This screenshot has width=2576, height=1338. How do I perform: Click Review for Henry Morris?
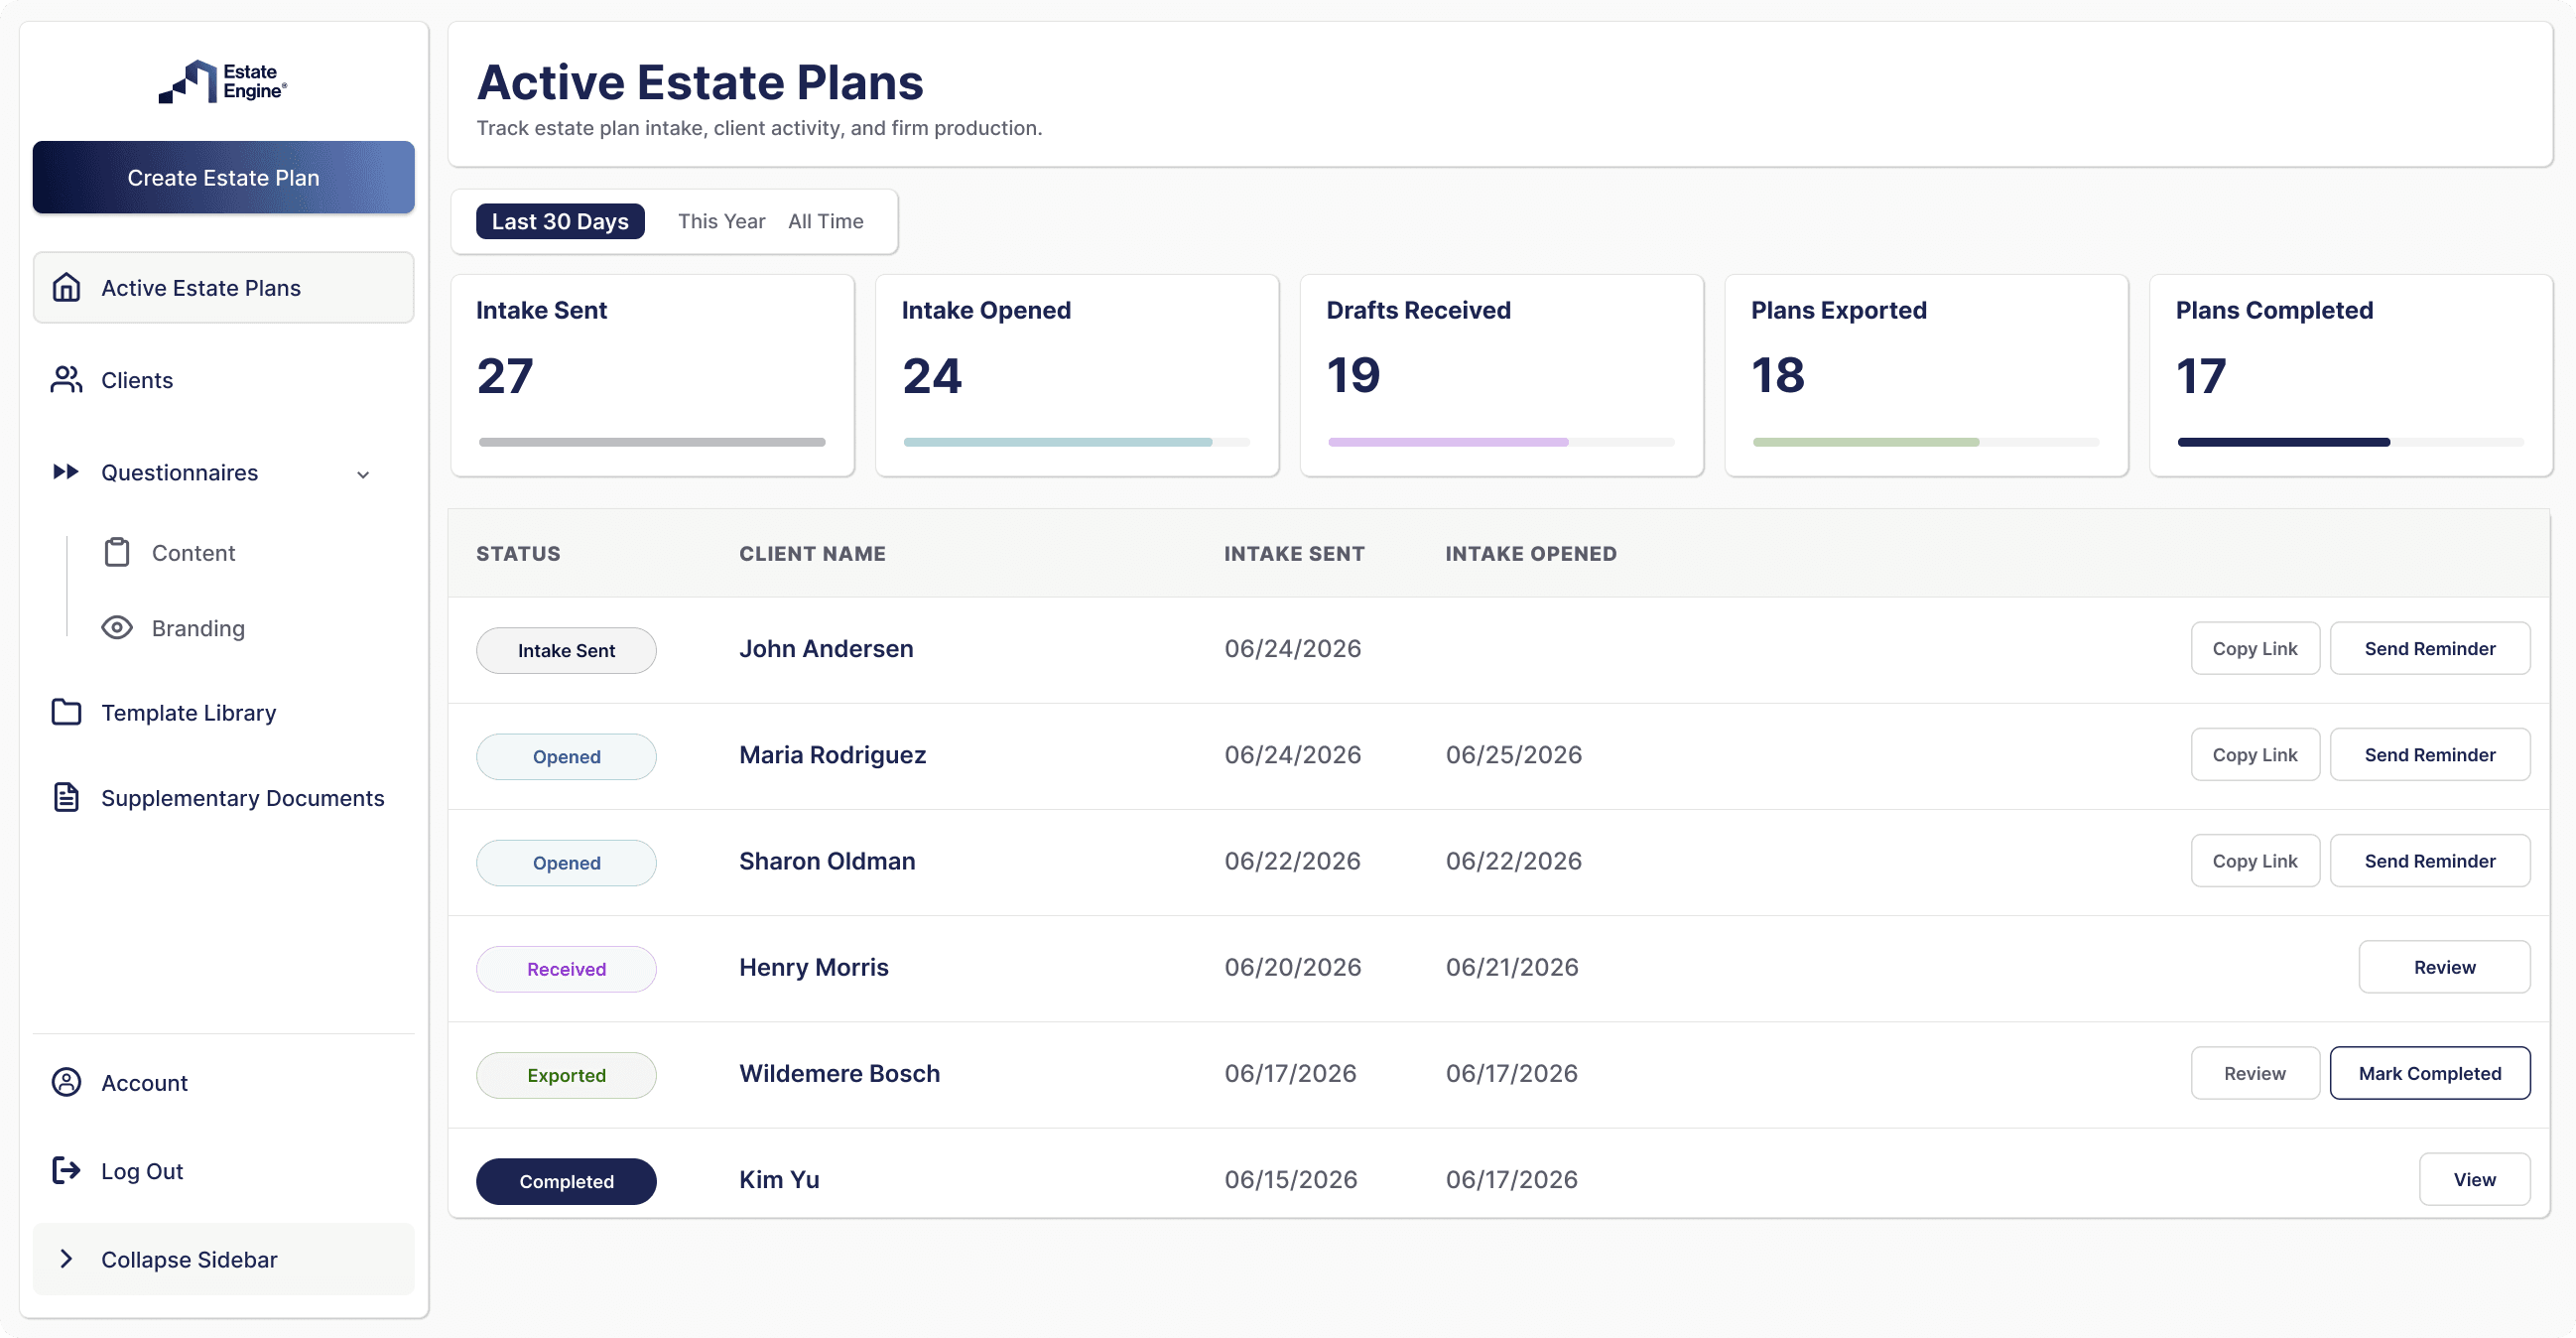[2444, 967]
